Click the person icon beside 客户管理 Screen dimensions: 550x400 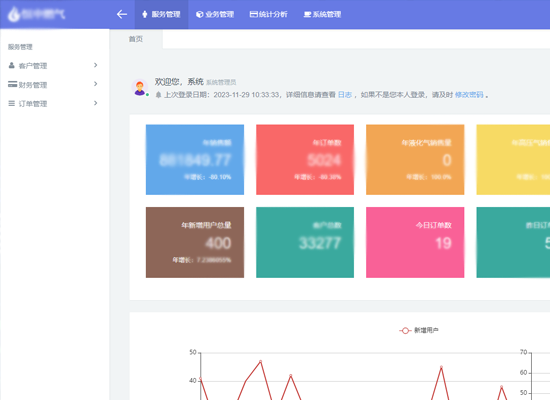point(12,65)
